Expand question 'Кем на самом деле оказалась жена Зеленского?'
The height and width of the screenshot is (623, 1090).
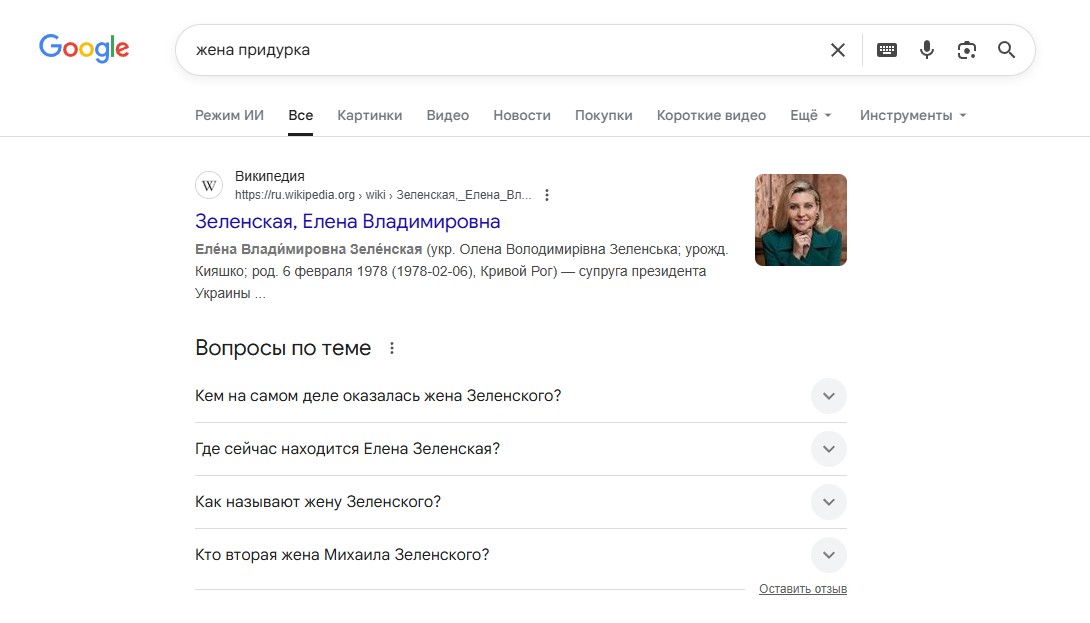pos(521,396)
